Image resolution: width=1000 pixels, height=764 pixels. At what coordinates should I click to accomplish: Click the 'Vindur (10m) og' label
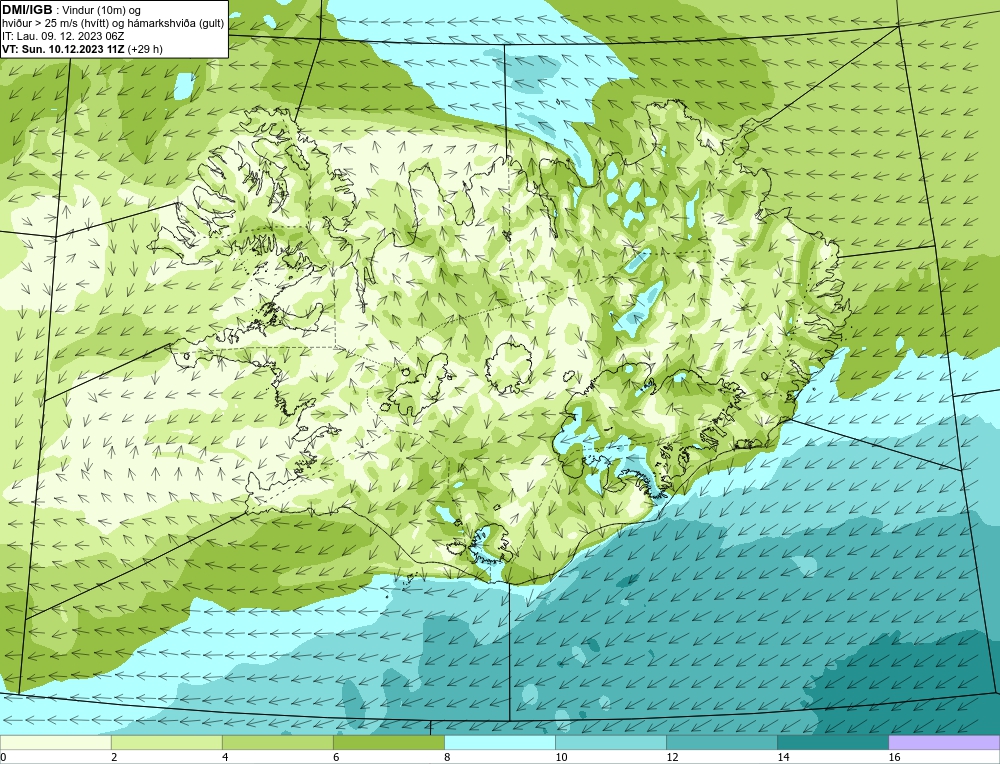click(103, 11)
